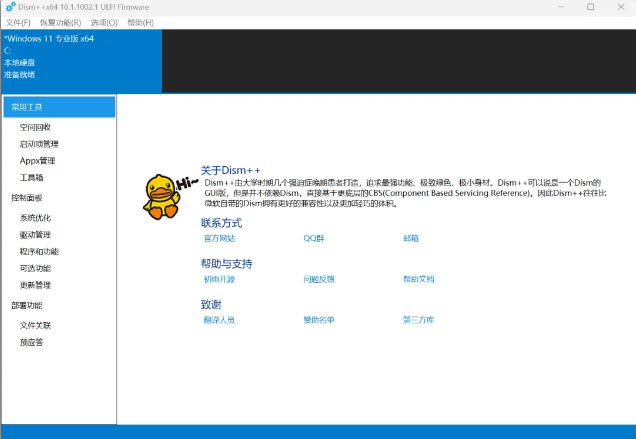
Task: Open the 问题反馈 link
Action: coord(319,279)
